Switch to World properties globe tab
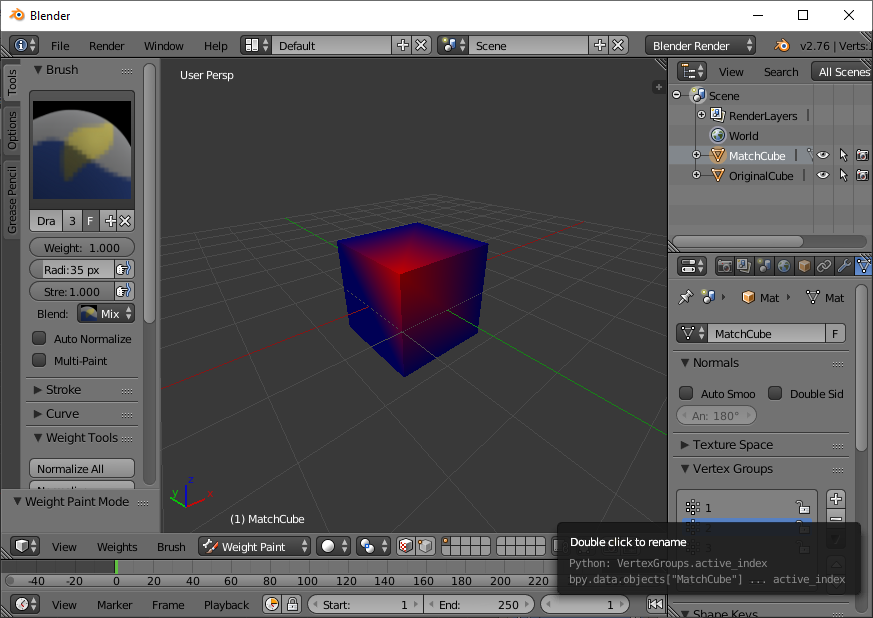The width and height of the screenshot is (873, 618). pyautogui.click(x=784, y=266)
